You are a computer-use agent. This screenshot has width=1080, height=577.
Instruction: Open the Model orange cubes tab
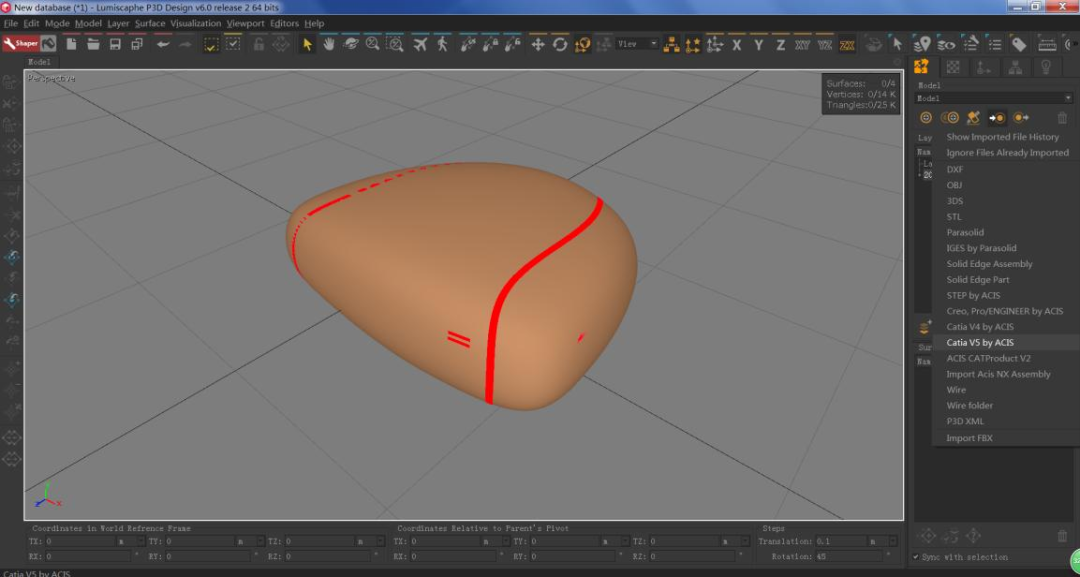tap(922, 67)
